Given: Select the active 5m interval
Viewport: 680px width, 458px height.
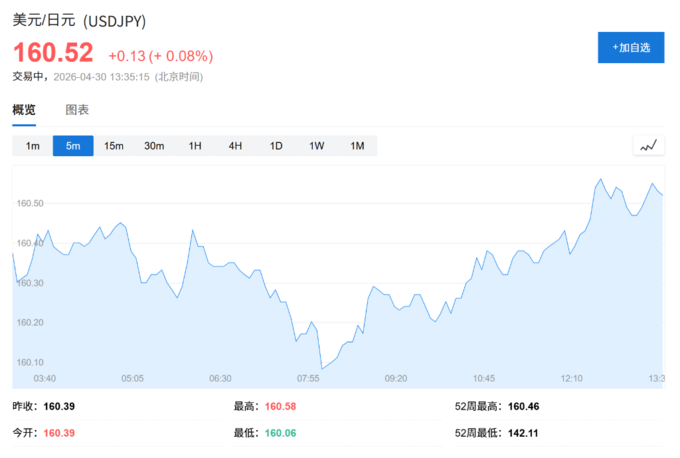Looking at the screenshot, I should pos(73,146).
